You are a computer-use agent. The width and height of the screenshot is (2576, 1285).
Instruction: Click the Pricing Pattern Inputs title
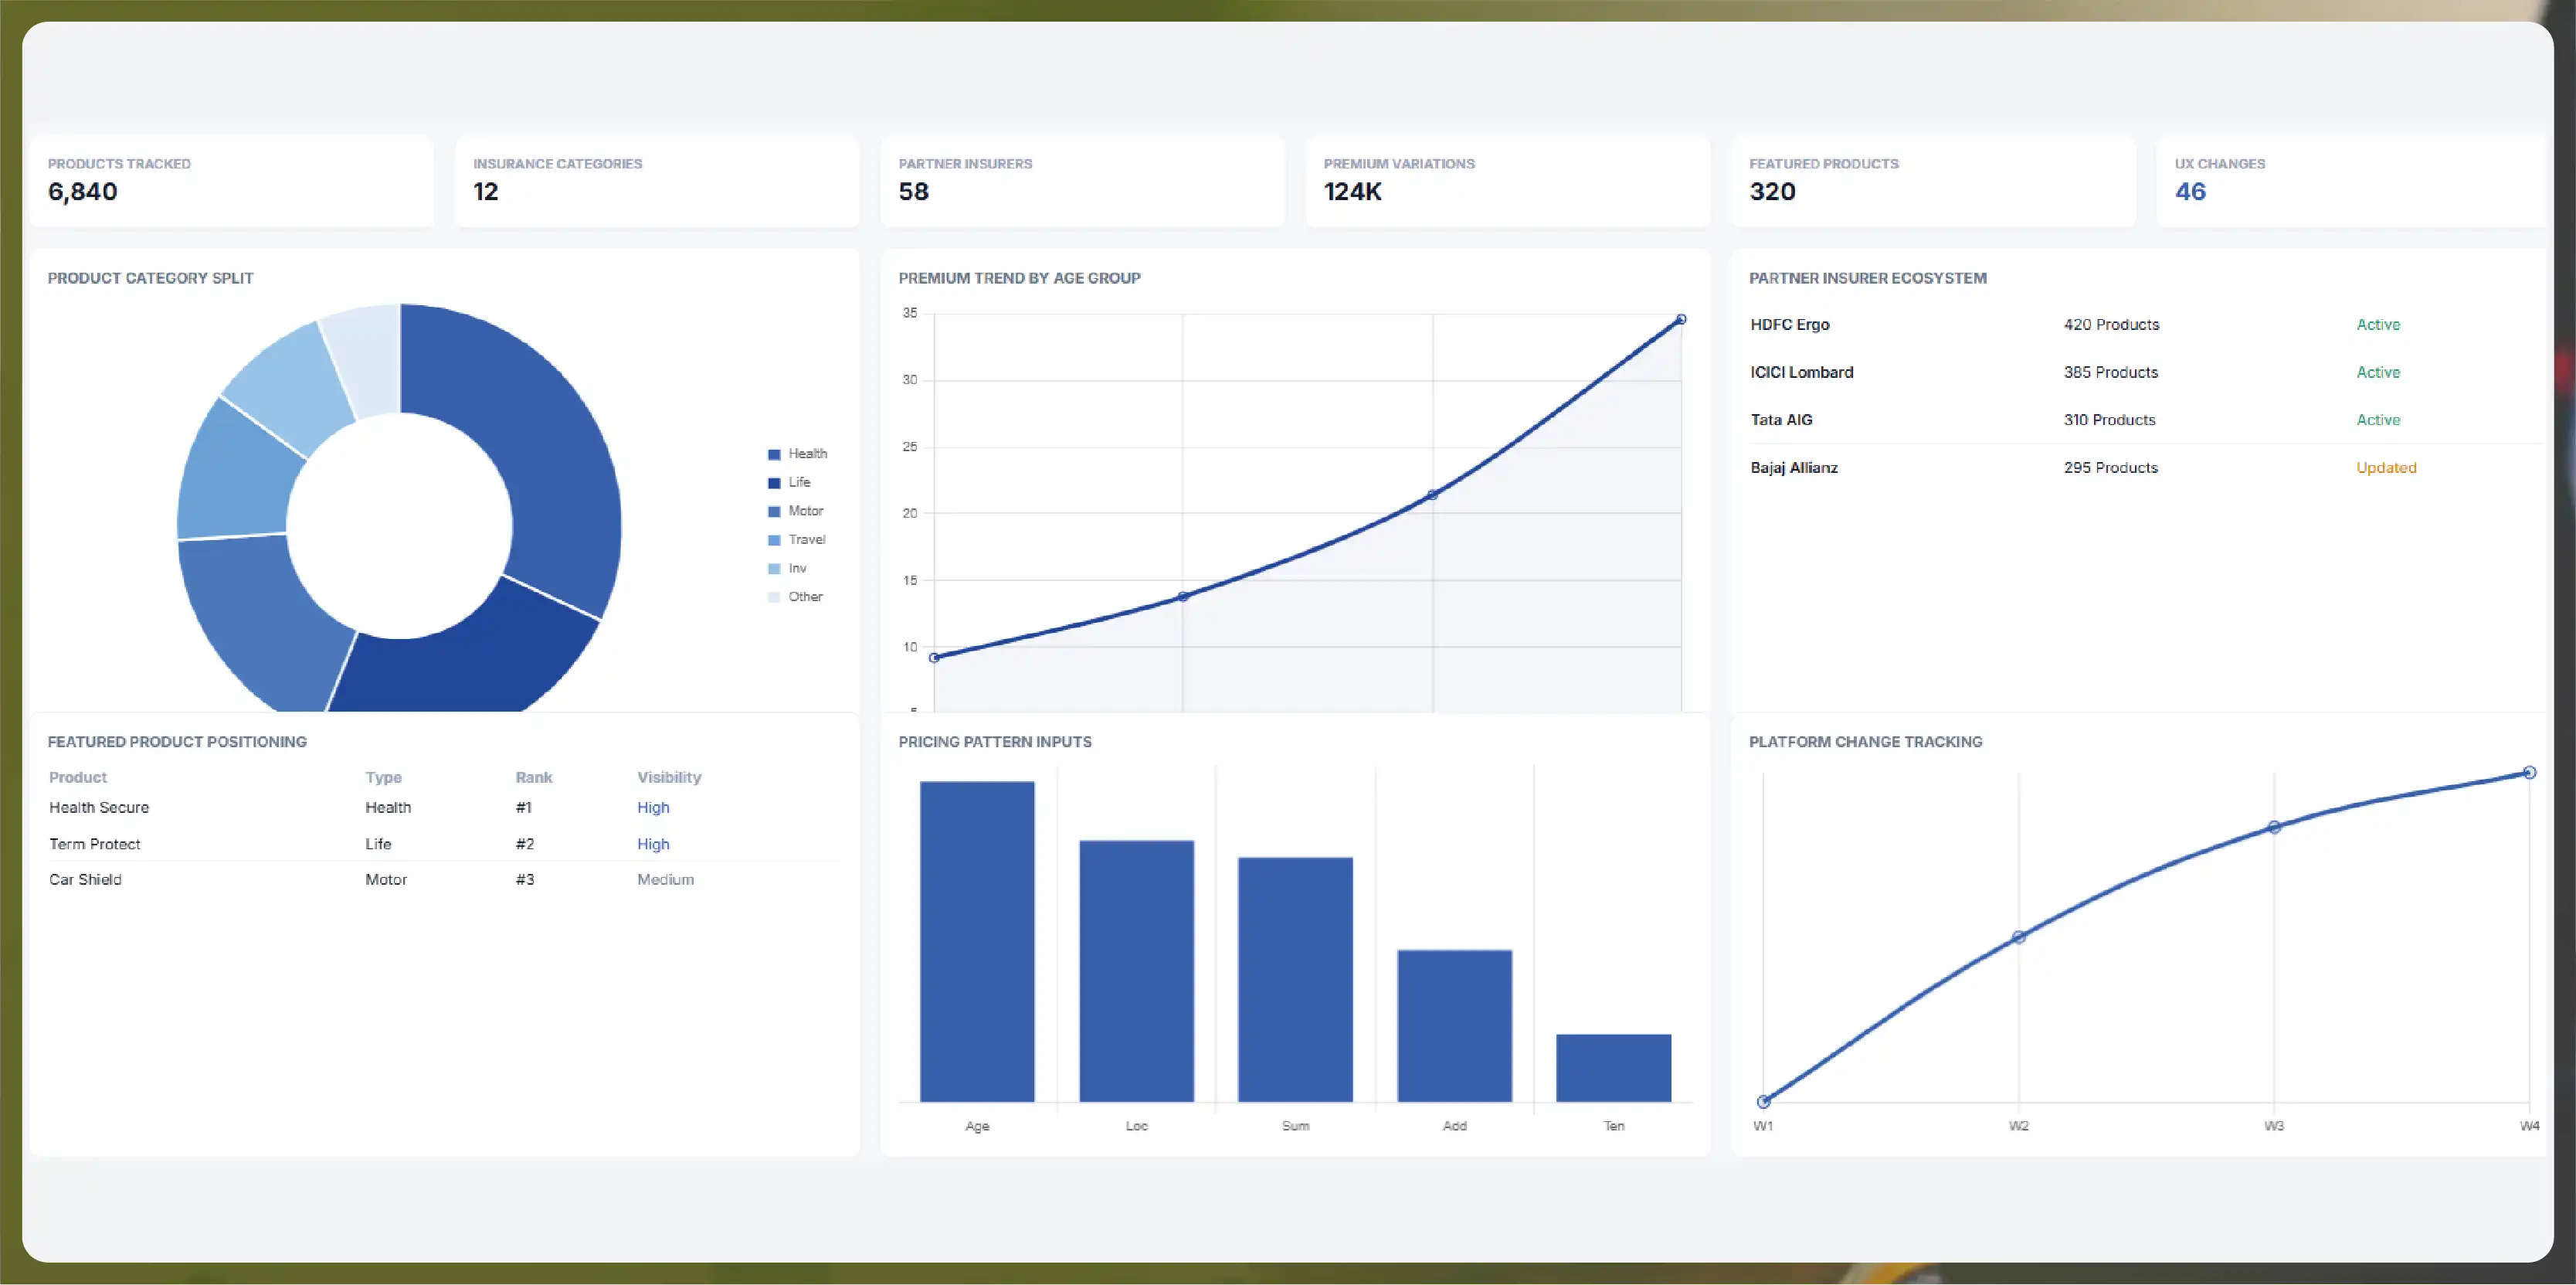(x=994, y=742)
